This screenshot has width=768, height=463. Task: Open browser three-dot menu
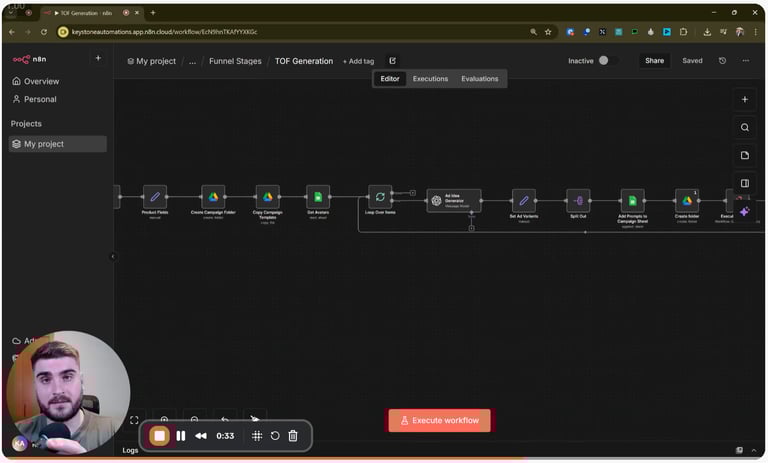click(755, 32)
